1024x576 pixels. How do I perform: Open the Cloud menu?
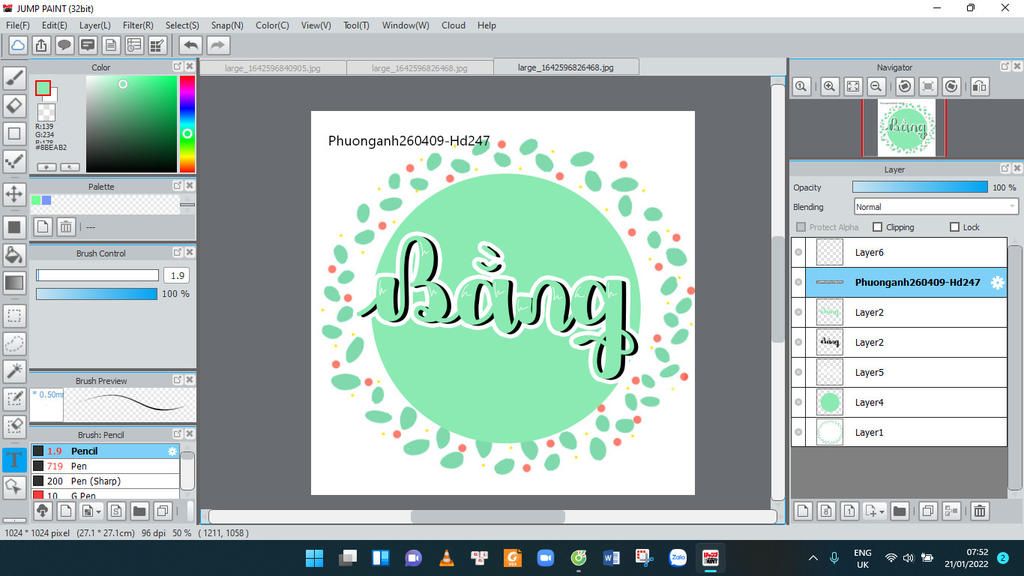tap(453, 25)
